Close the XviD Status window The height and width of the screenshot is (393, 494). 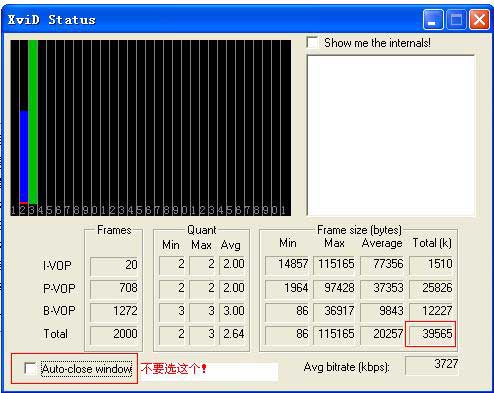click(x=479, y=20)
